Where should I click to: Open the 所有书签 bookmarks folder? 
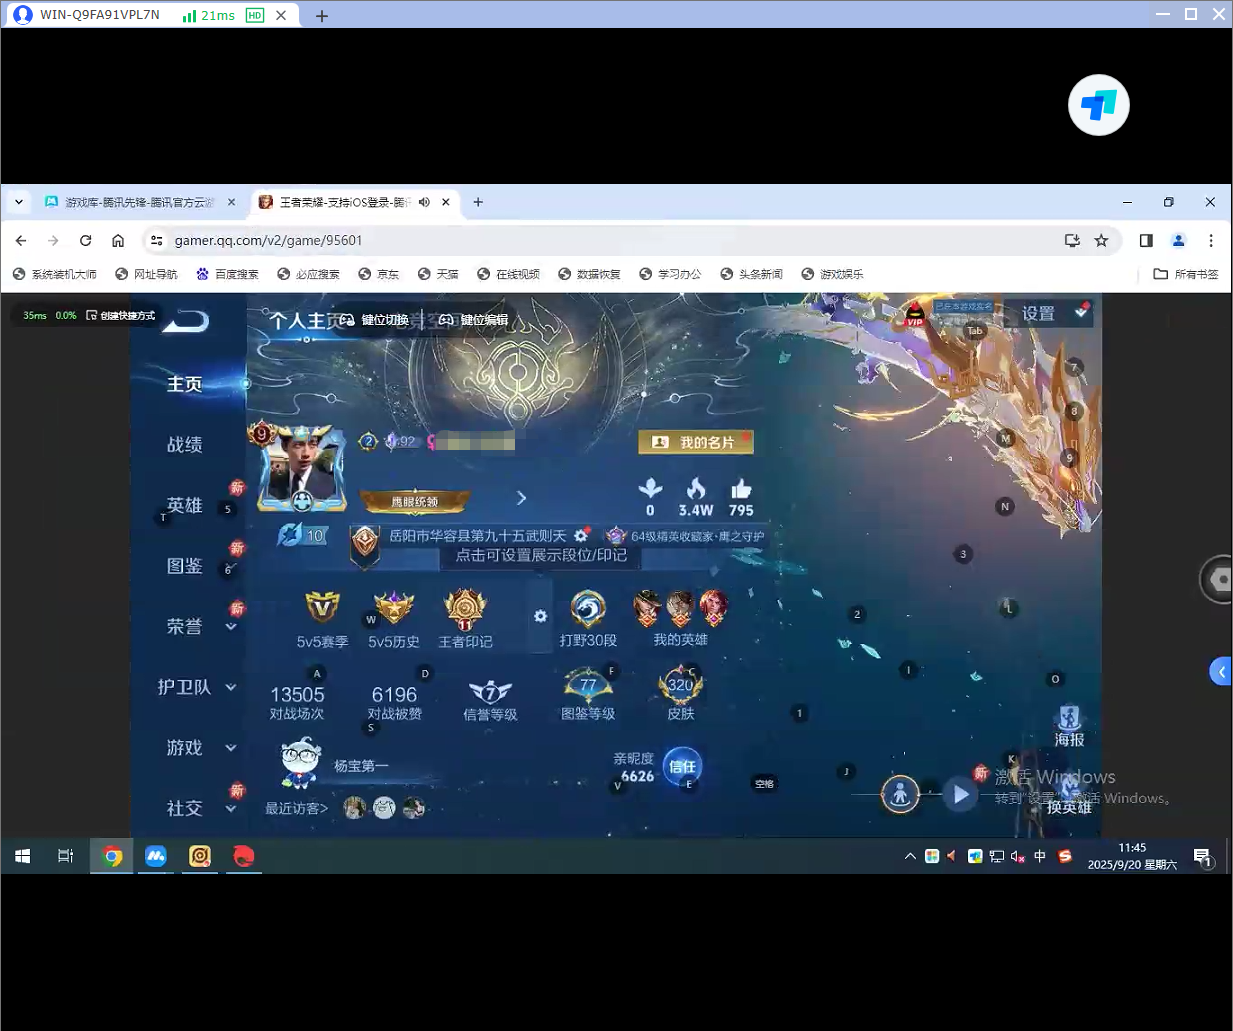tap(1186, 274)
